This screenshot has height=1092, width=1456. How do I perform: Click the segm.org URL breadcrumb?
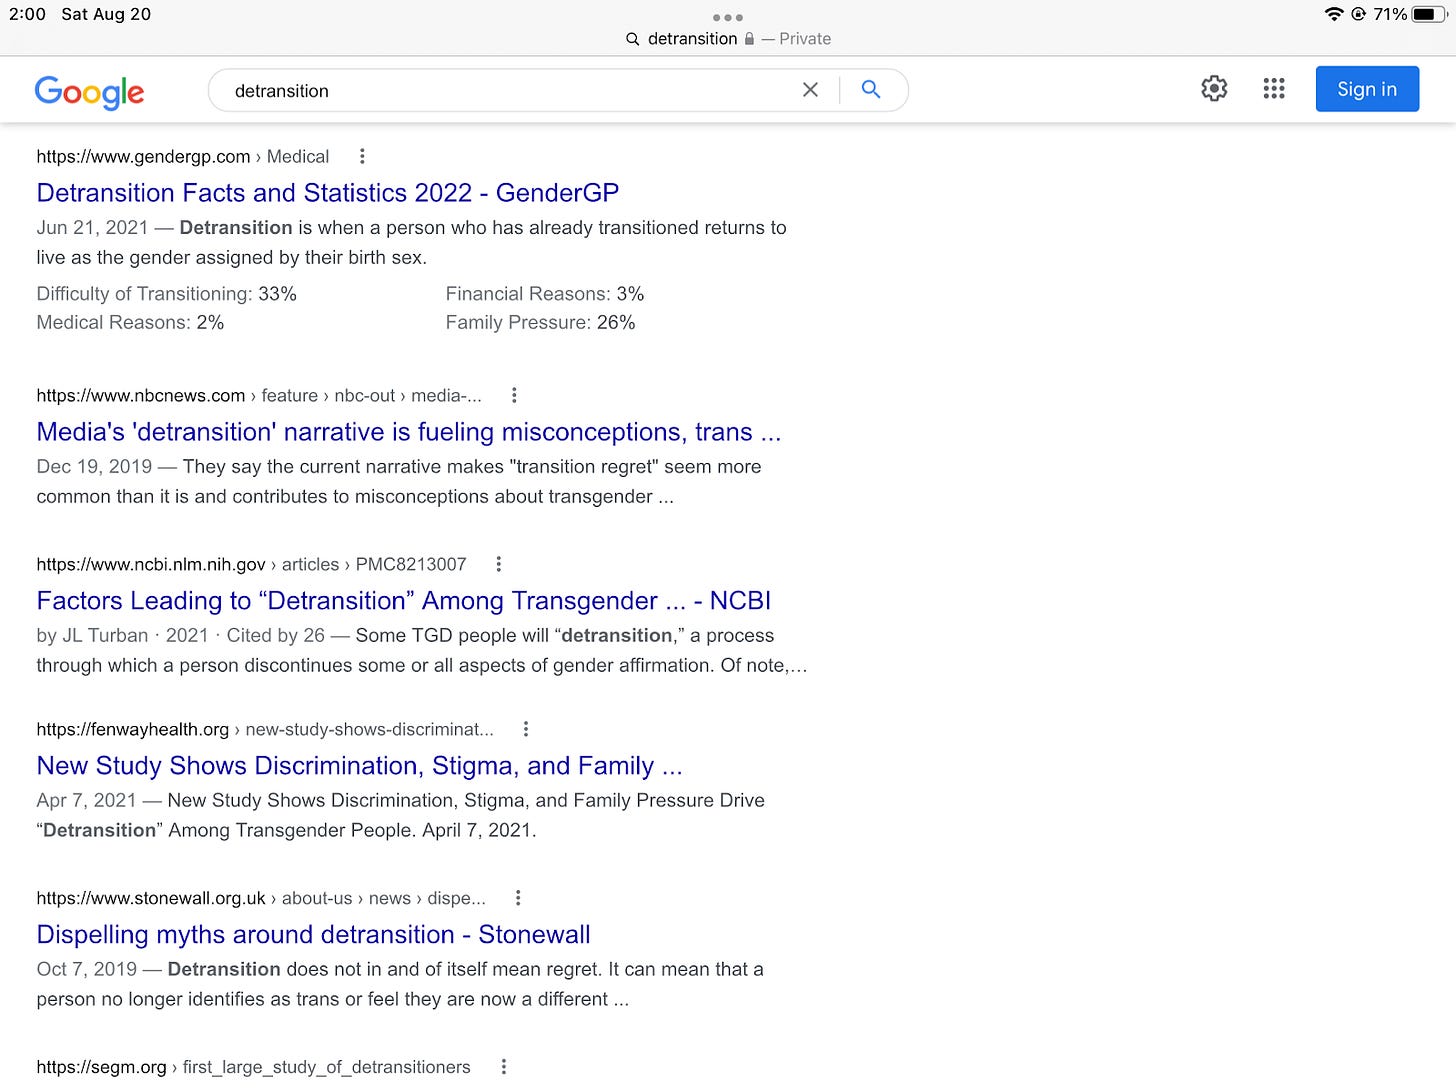(x=254, y=1067)
